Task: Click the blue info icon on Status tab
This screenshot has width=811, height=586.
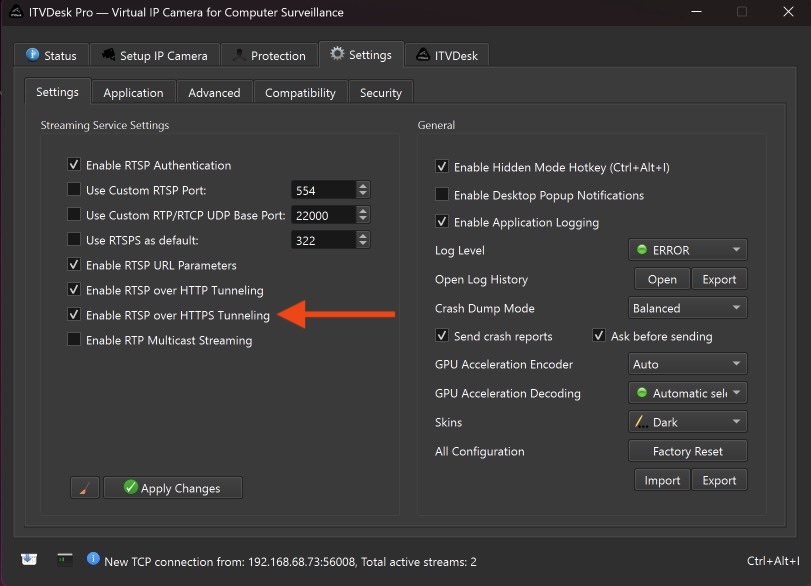Action: pyautogui.click(x=33, y=54)
